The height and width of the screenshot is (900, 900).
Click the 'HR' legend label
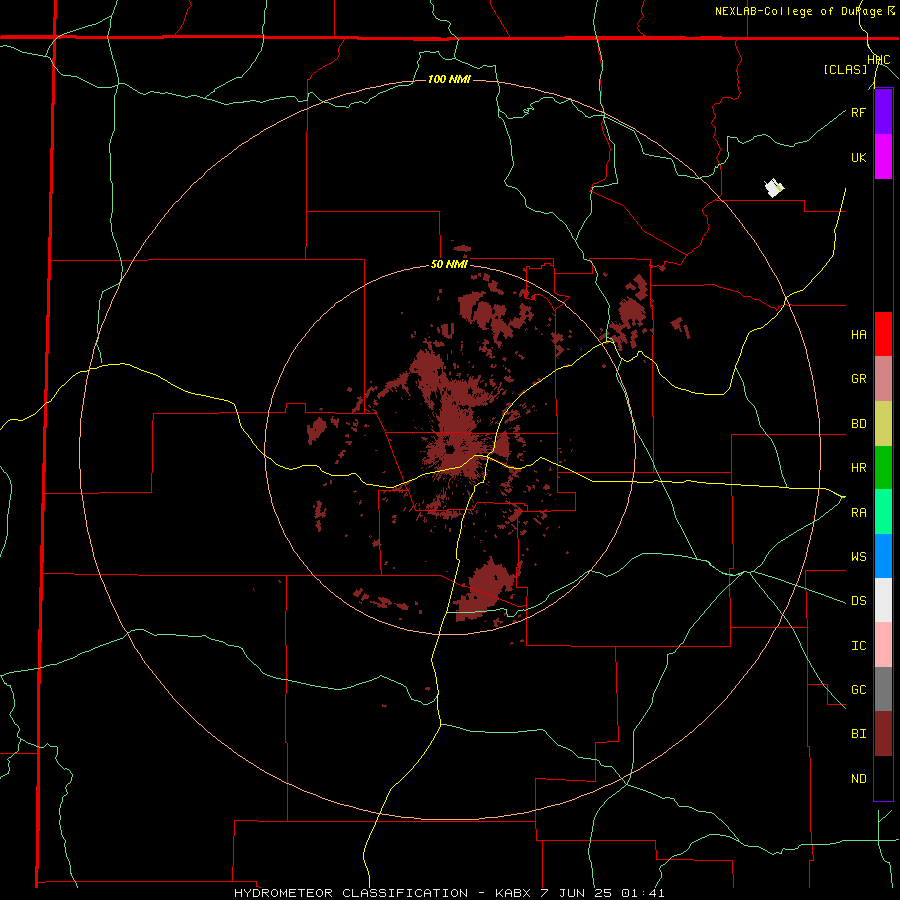point(858,468)
